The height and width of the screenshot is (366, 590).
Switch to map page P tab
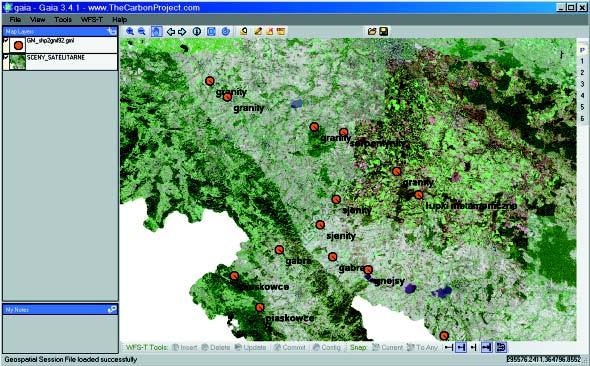[x=582, y=50]
